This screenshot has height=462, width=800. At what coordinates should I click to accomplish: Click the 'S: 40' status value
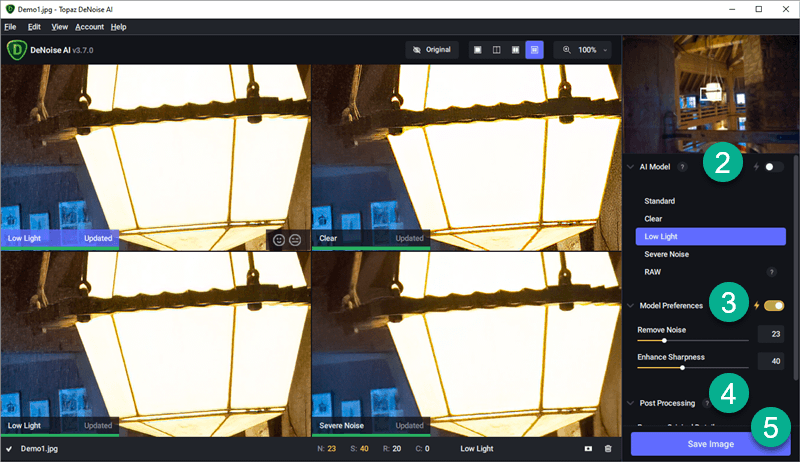[359, 449]
